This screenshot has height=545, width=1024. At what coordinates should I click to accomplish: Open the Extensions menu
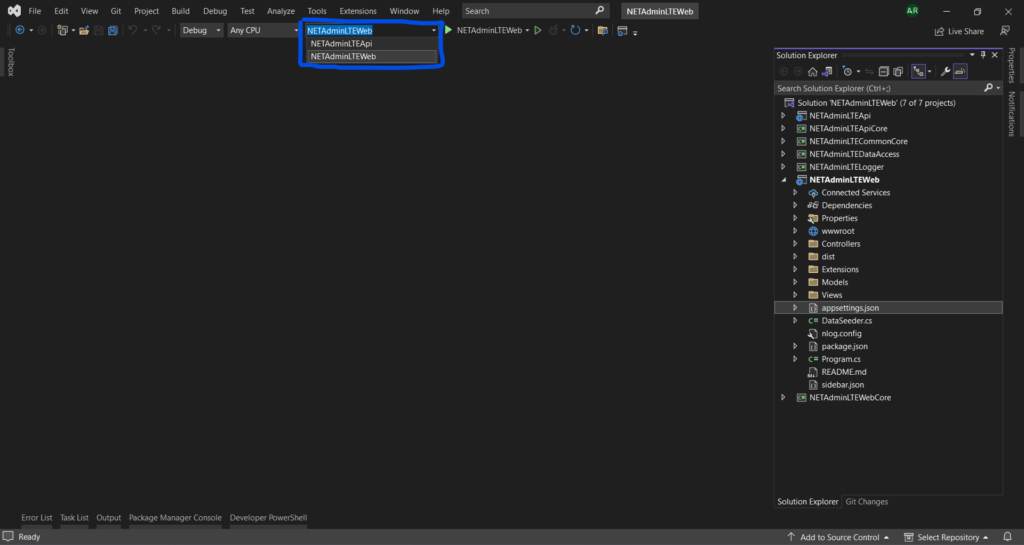click(358, 11)
